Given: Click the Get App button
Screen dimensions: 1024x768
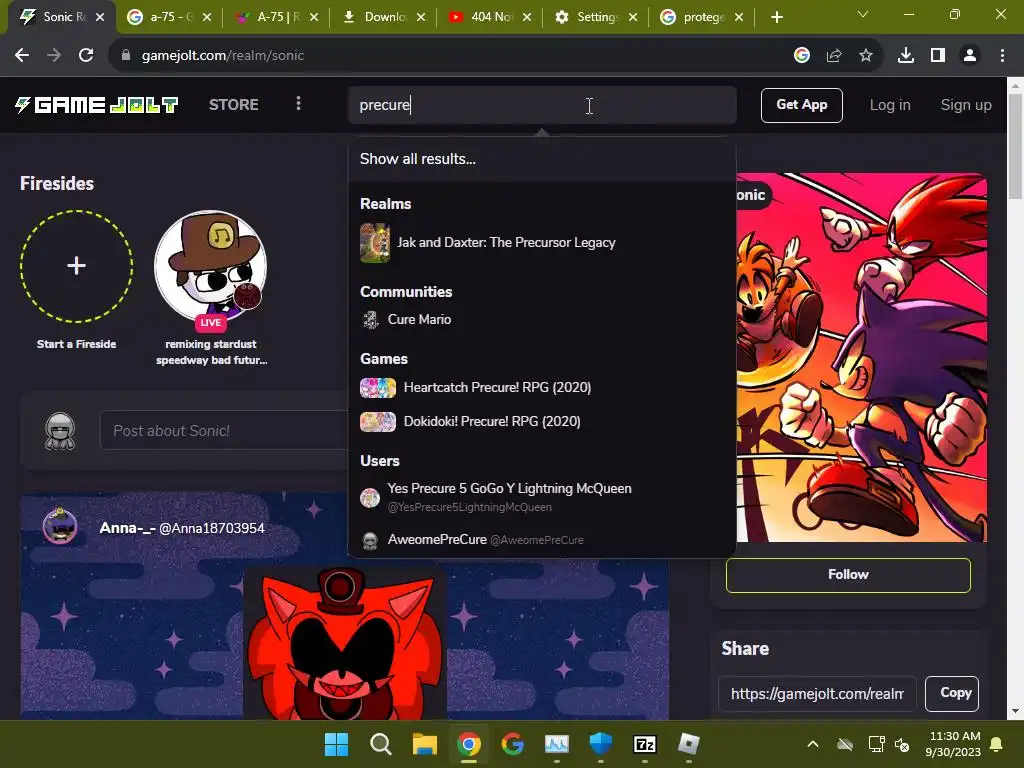Looking at the screenshot, I should point(801,105).
